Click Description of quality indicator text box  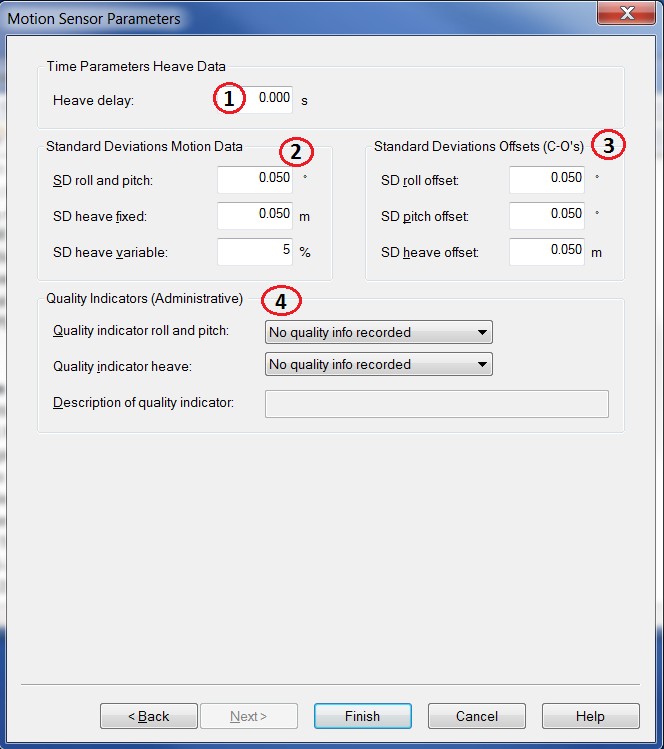(437, 404)
